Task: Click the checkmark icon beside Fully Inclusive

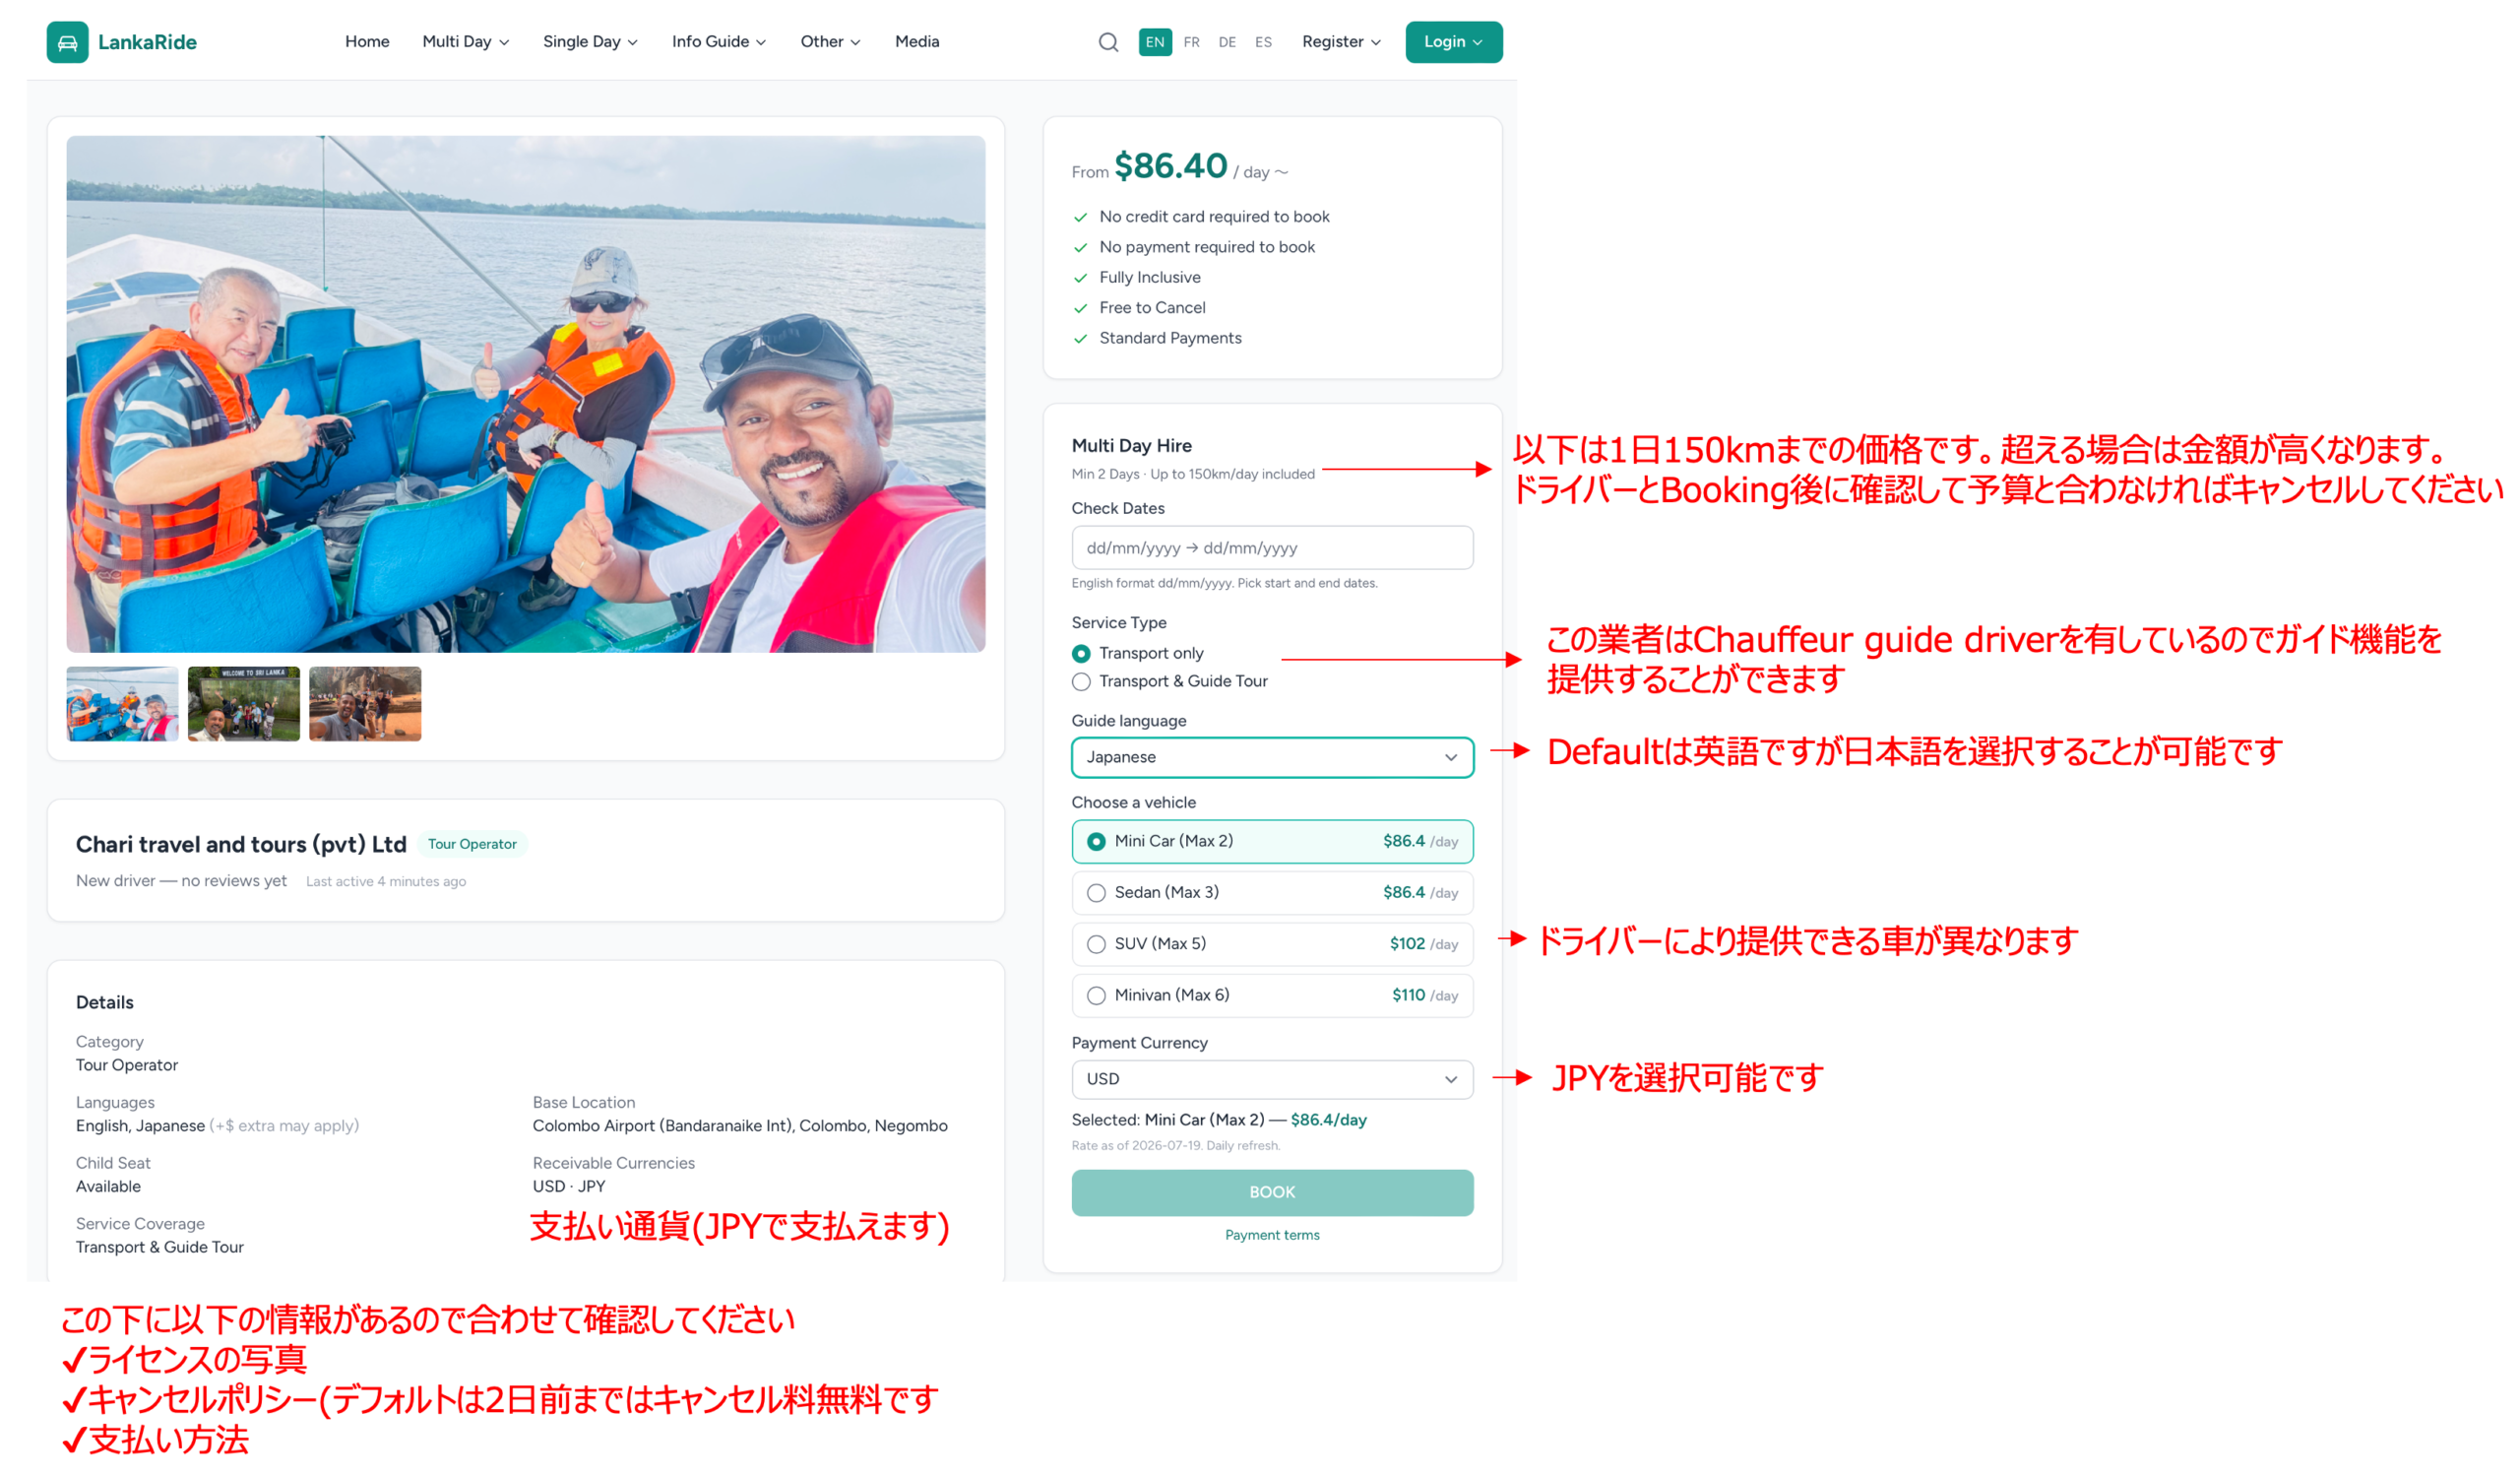Action: [1080, 278]
